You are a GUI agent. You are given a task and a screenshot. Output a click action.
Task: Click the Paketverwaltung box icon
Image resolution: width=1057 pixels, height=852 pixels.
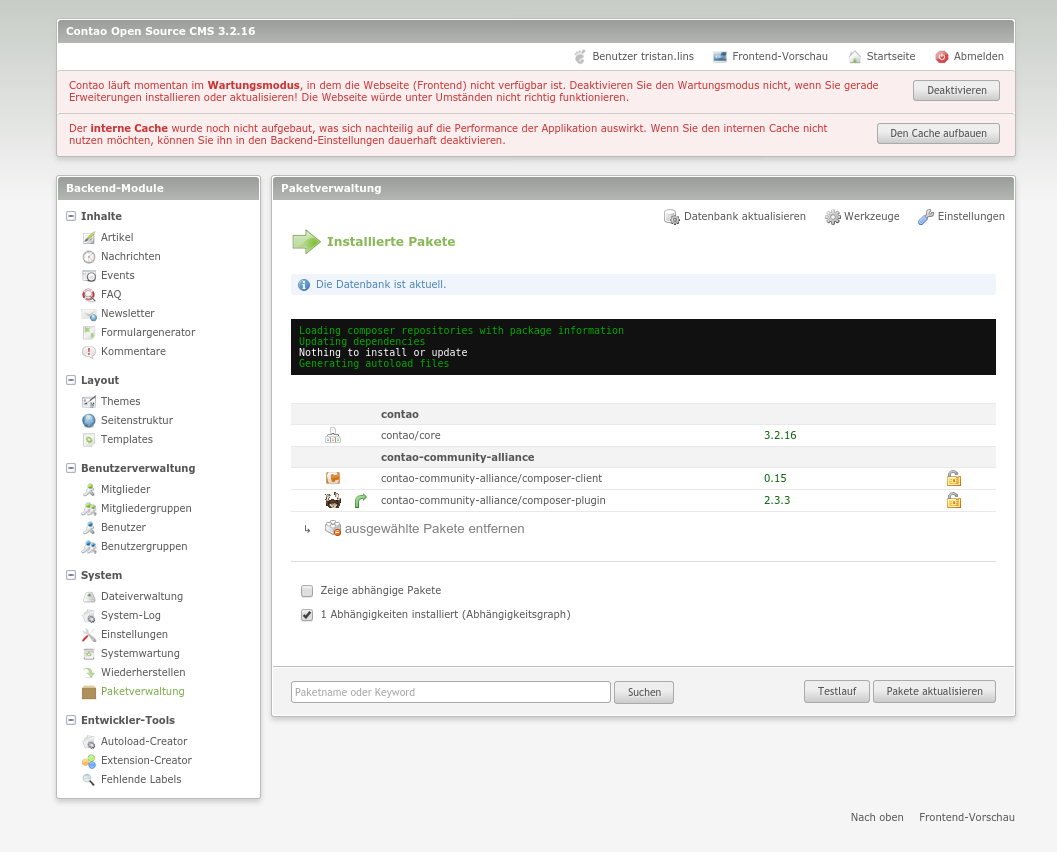coord(88,692)
